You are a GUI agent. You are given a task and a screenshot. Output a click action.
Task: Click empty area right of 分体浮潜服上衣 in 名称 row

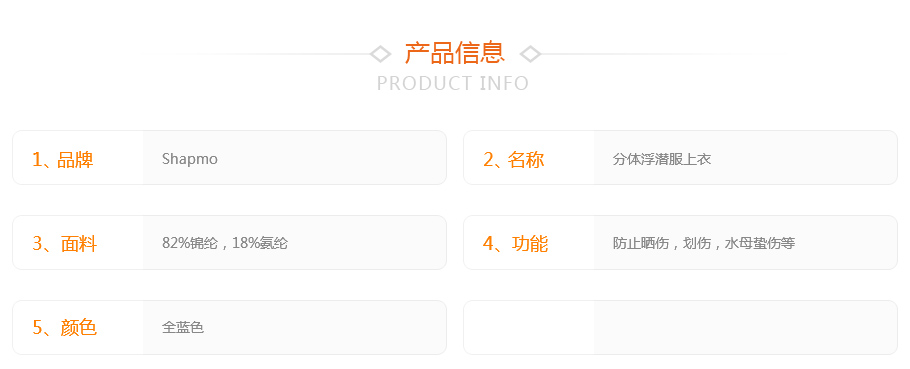point(804,158)
